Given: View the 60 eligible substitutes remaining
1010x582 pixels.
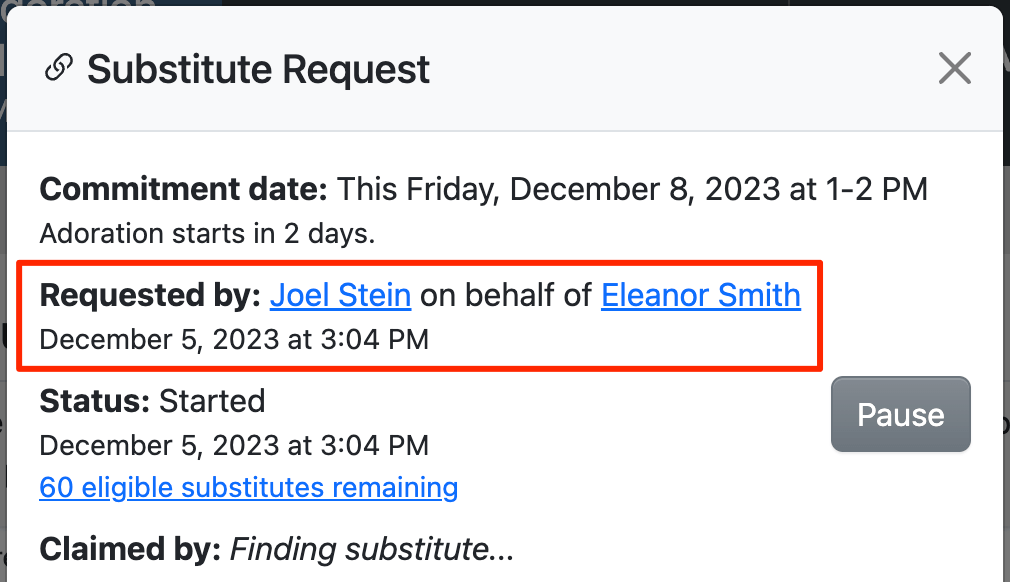Looking at the screenshot, I should pos(249,488).
